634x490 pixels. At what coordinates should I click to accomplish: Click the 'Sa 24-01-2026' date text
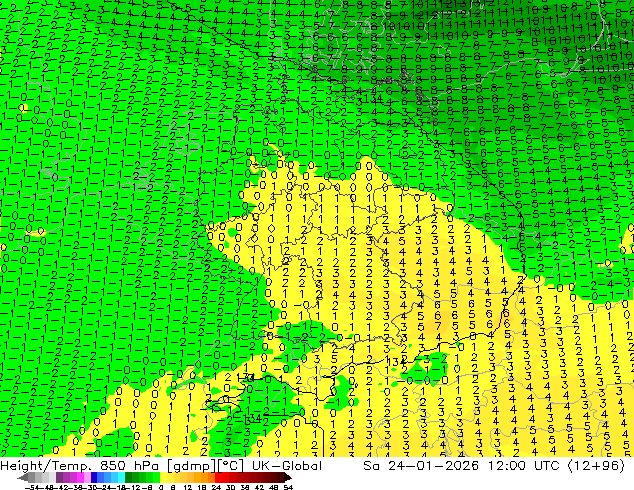point(421,465)
